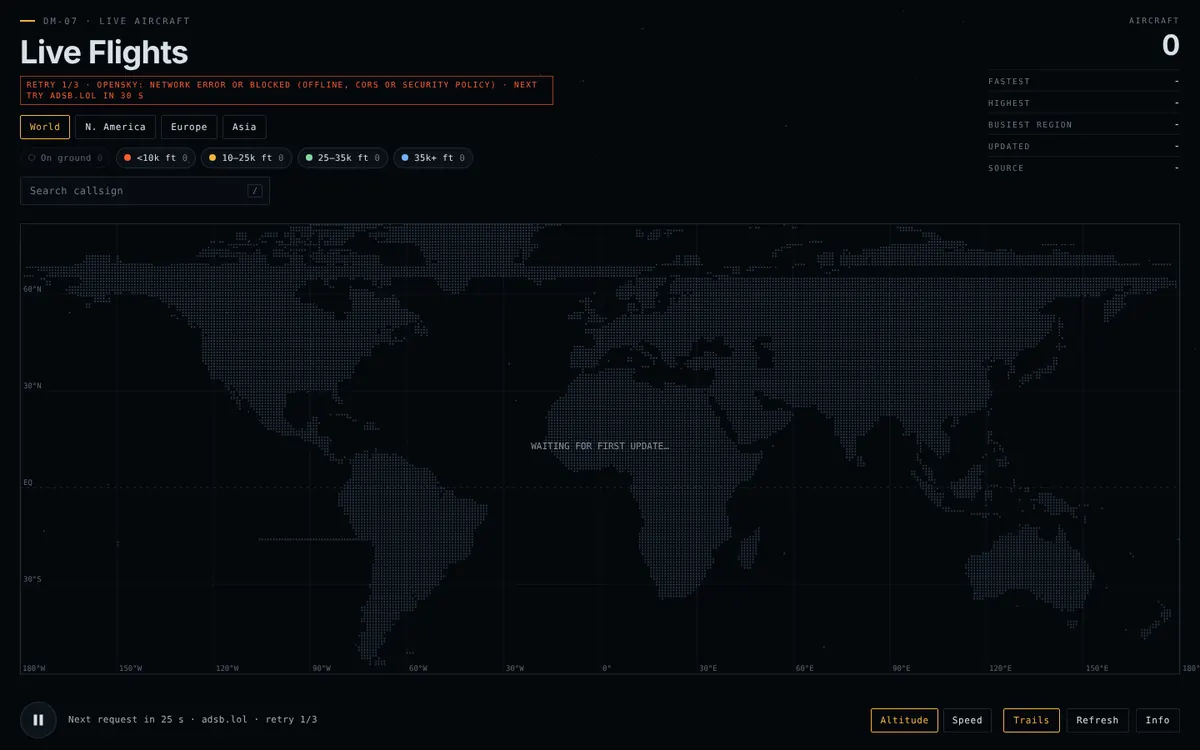Click the 30°S latitude label

(33, 579)
